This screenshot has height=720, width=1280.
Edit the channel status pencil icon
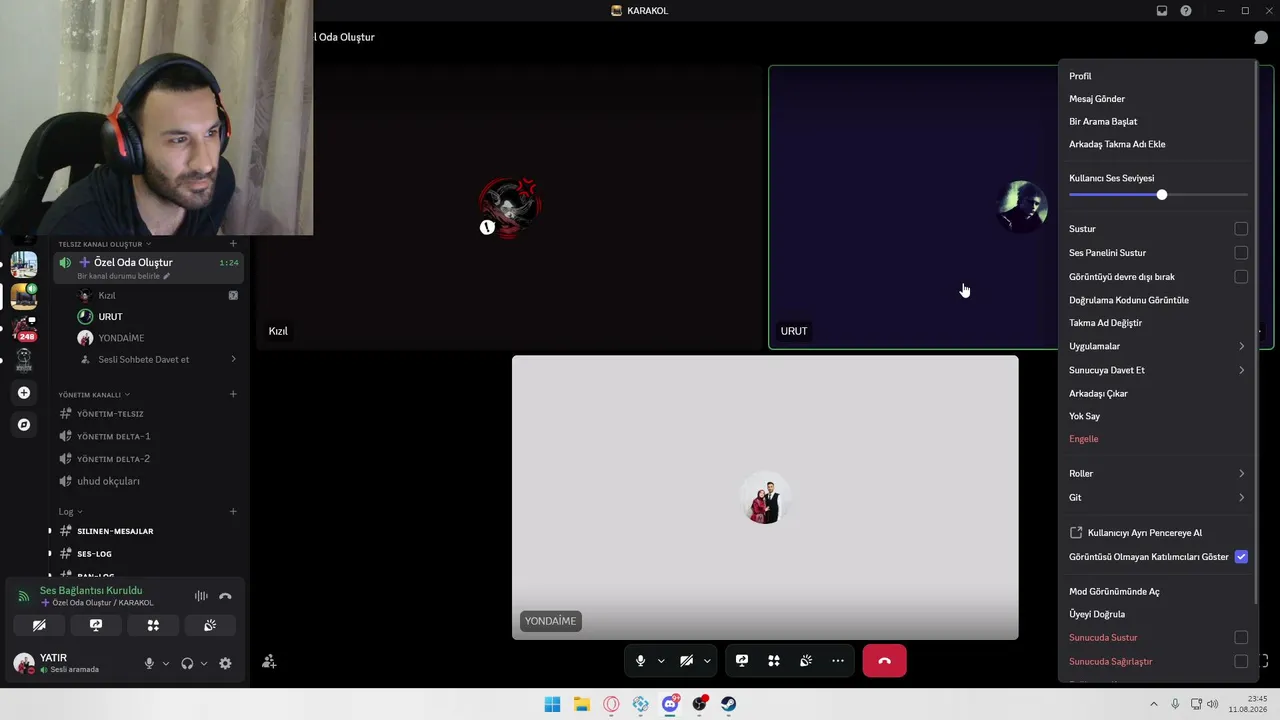[167, 276]
